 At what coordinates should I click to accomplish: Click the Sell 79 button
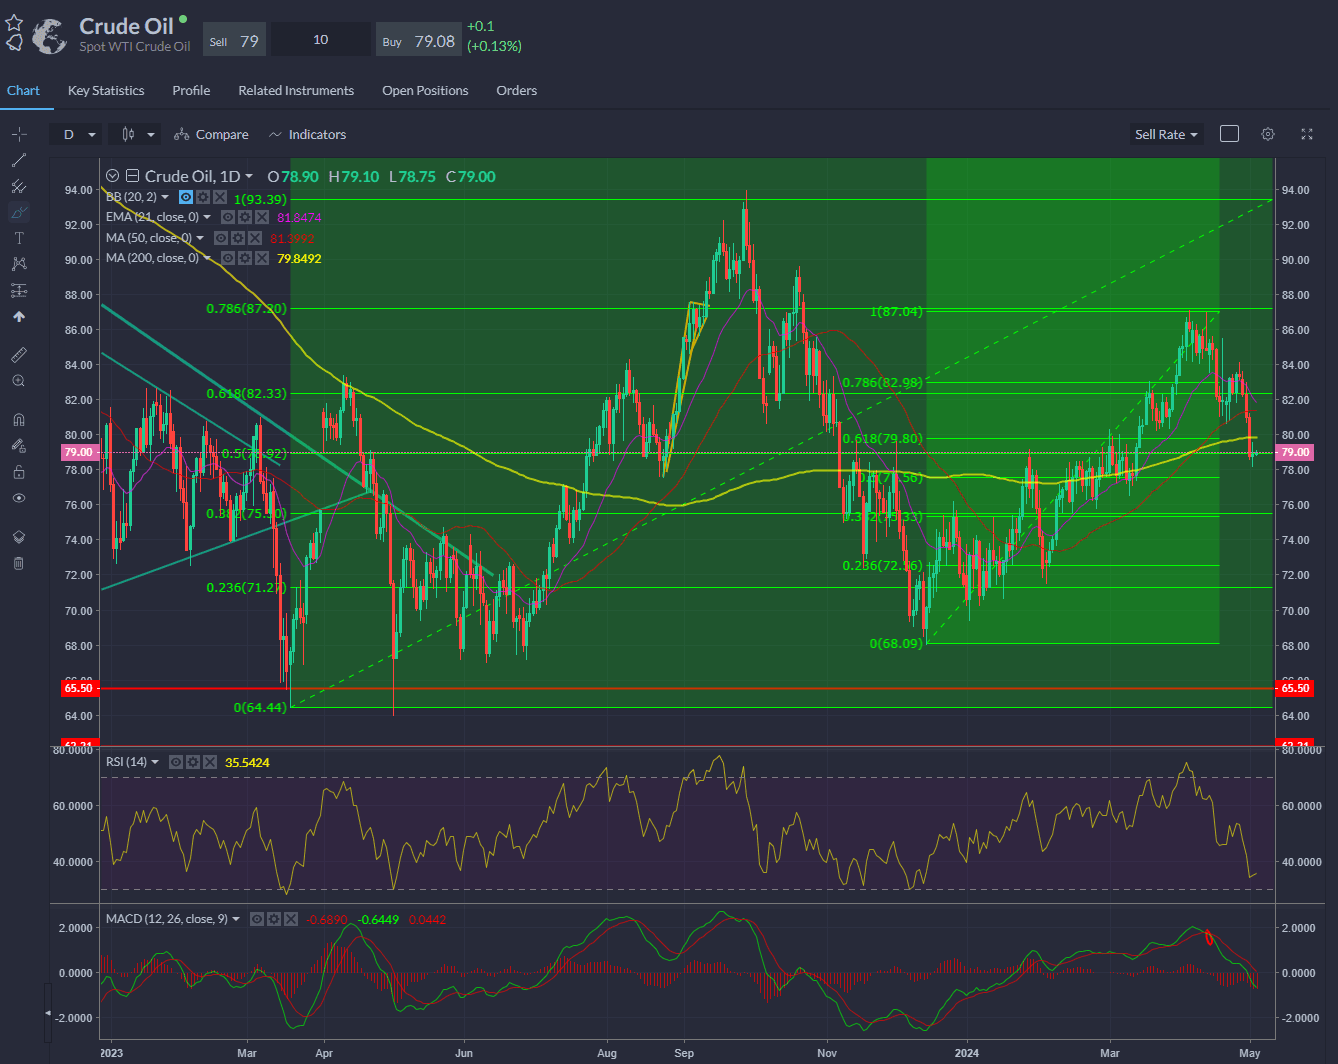(x=235, y=41)
